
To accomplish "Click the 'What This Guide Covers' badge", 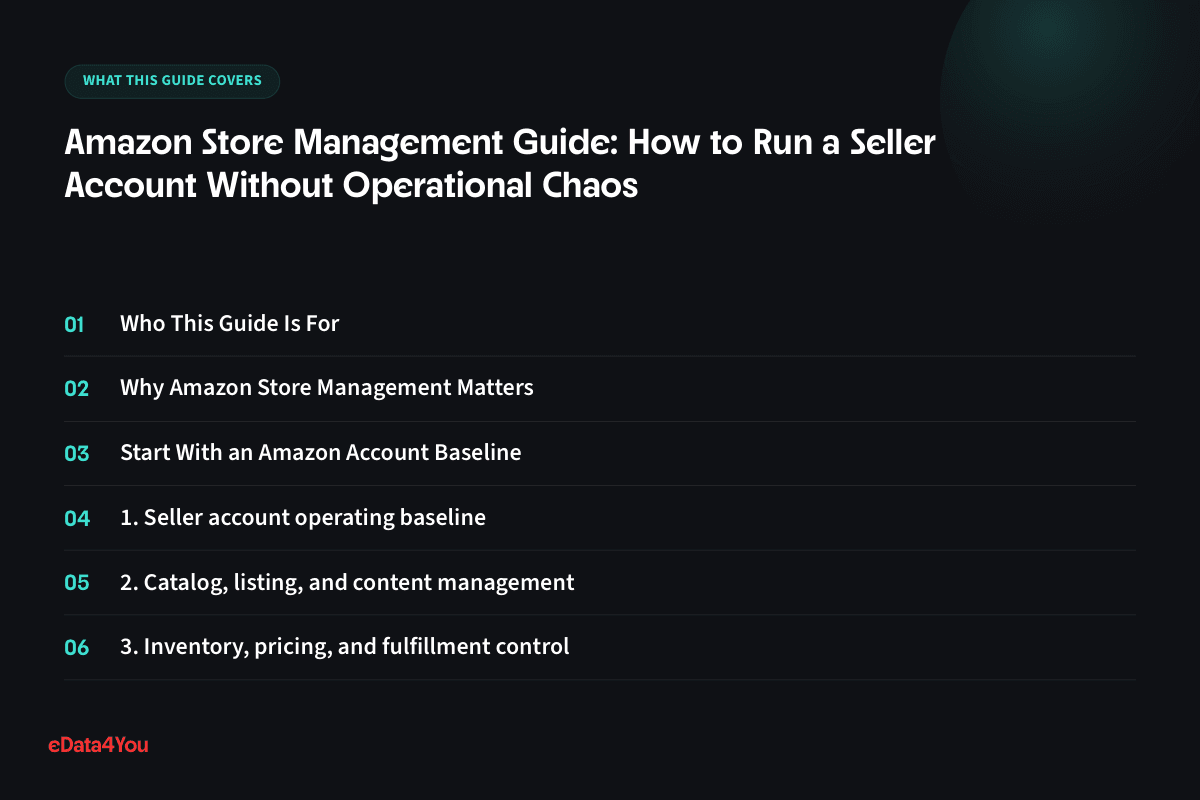I will click(172, 81).
